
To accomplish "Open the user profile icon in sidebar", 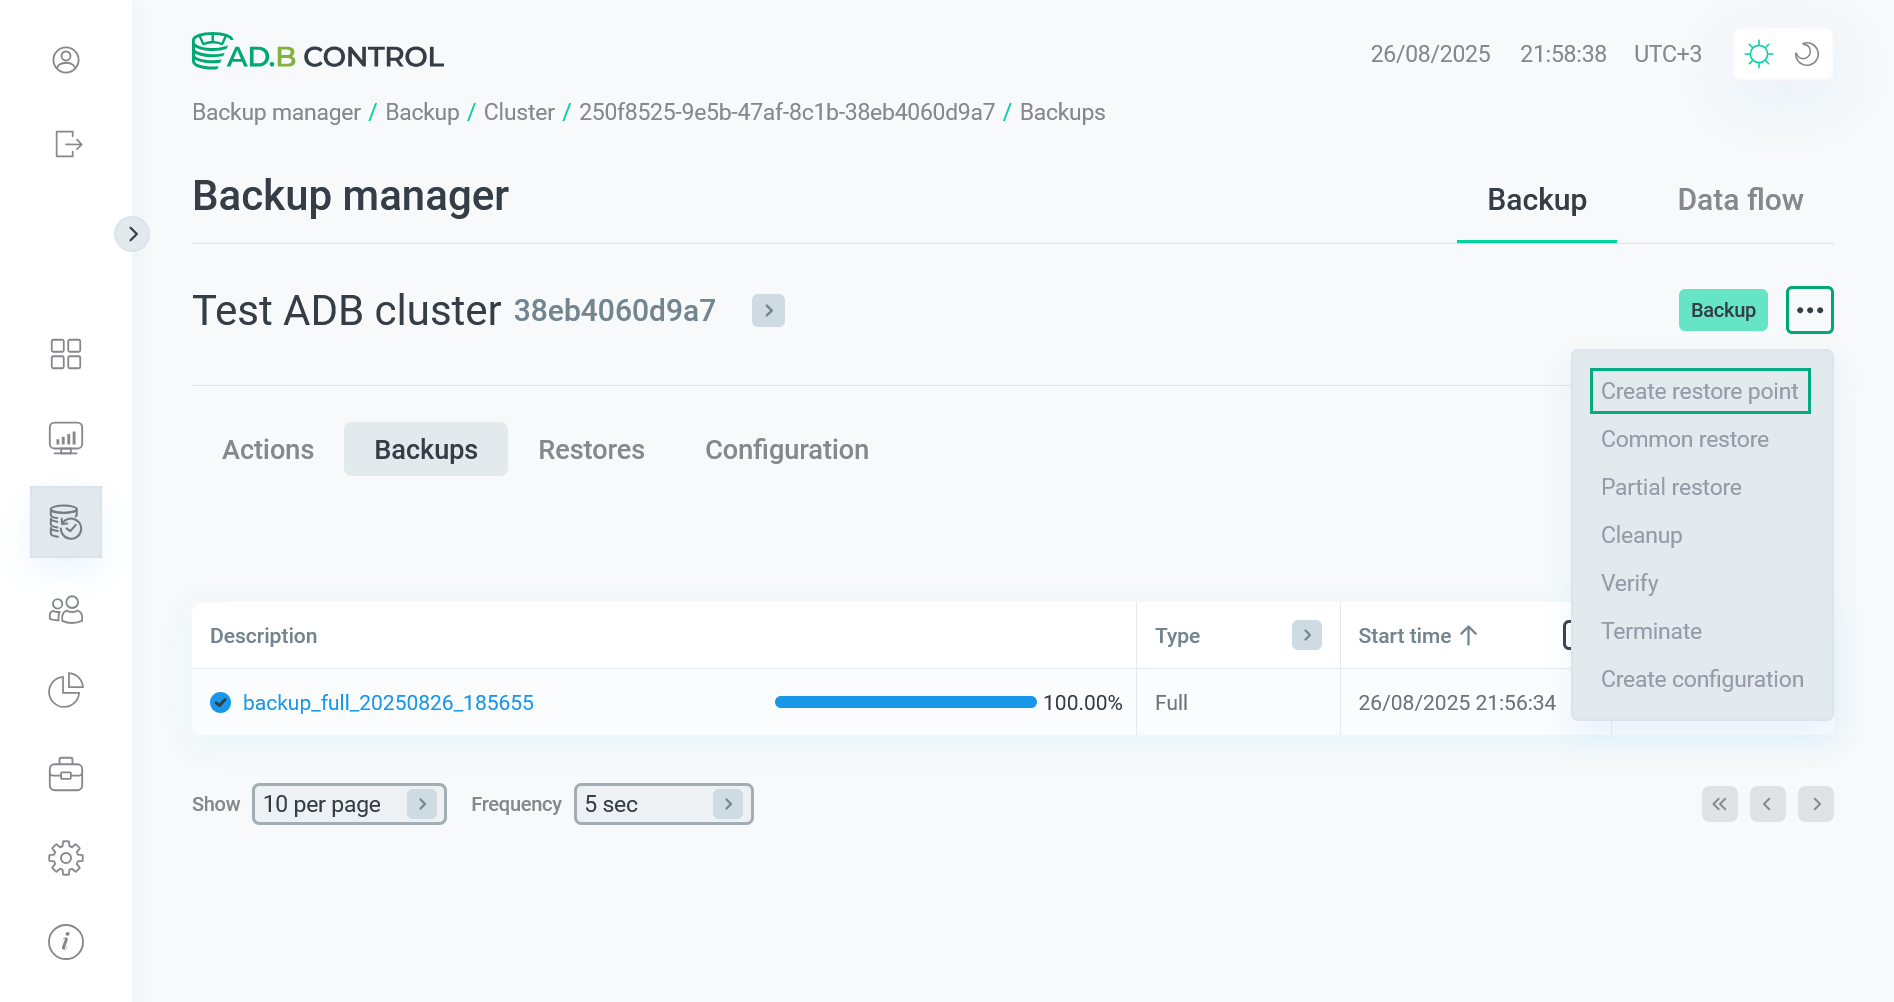I will point(66,60).
